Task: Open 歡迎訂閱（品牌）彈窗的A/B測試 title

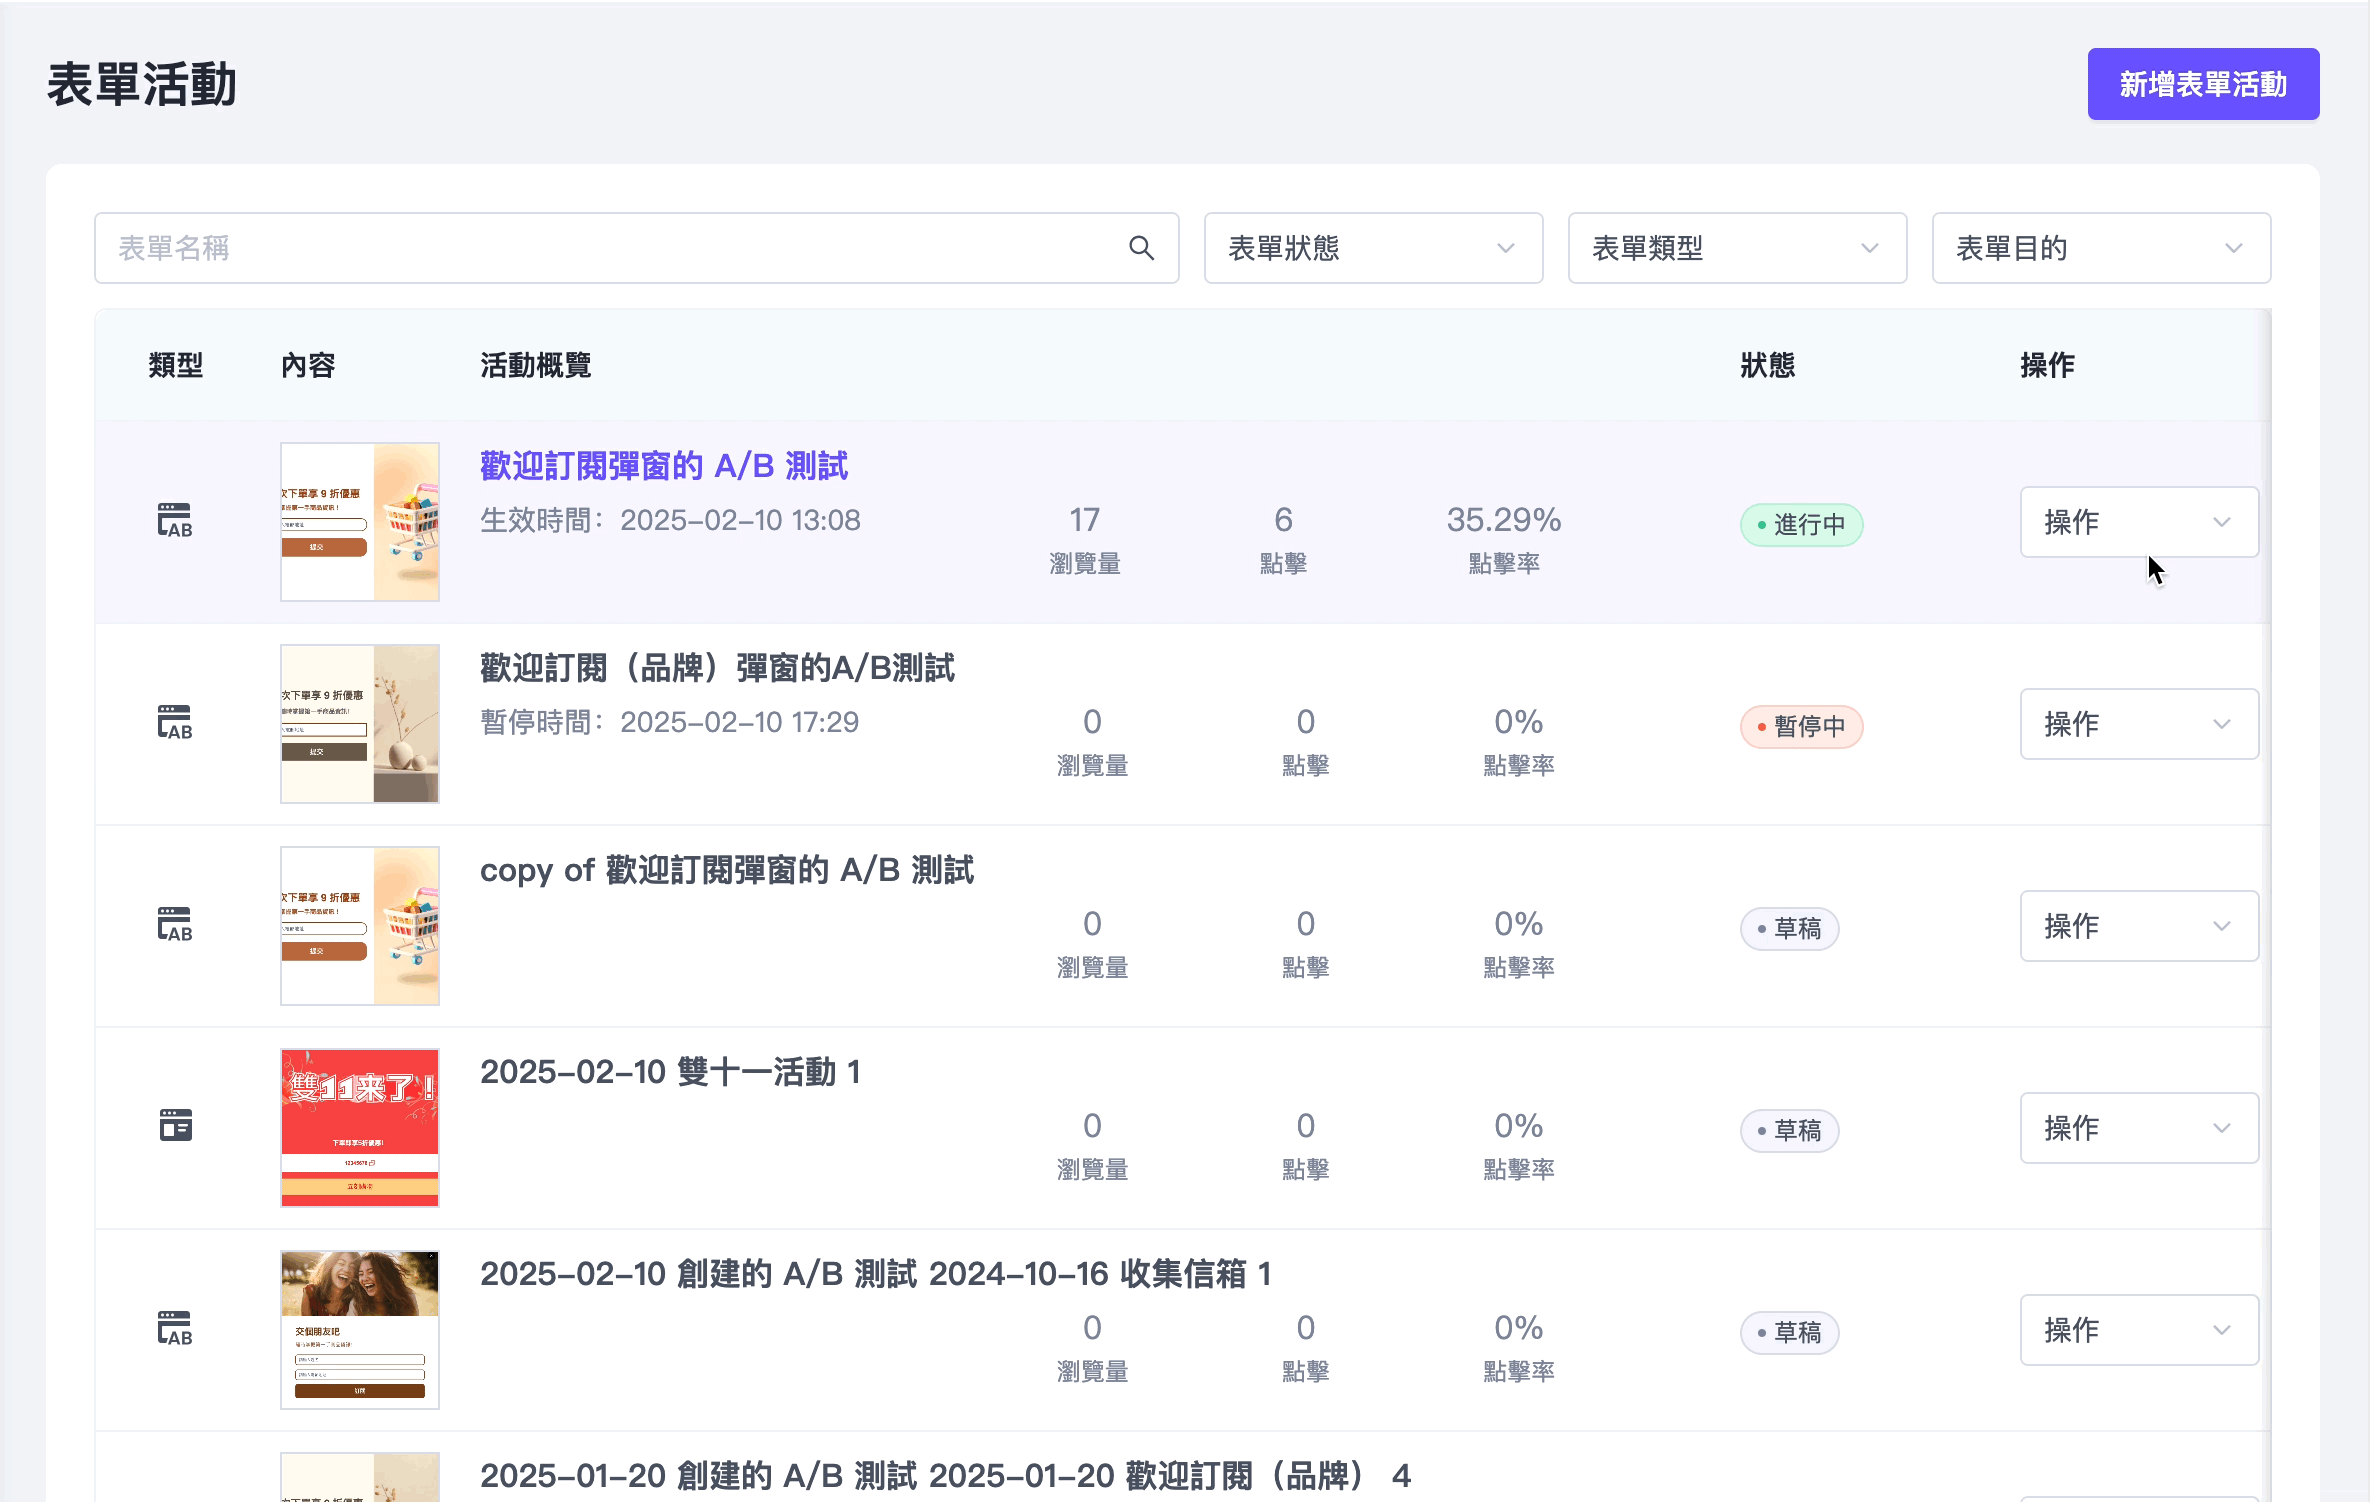Action: [x=717, y=668]
